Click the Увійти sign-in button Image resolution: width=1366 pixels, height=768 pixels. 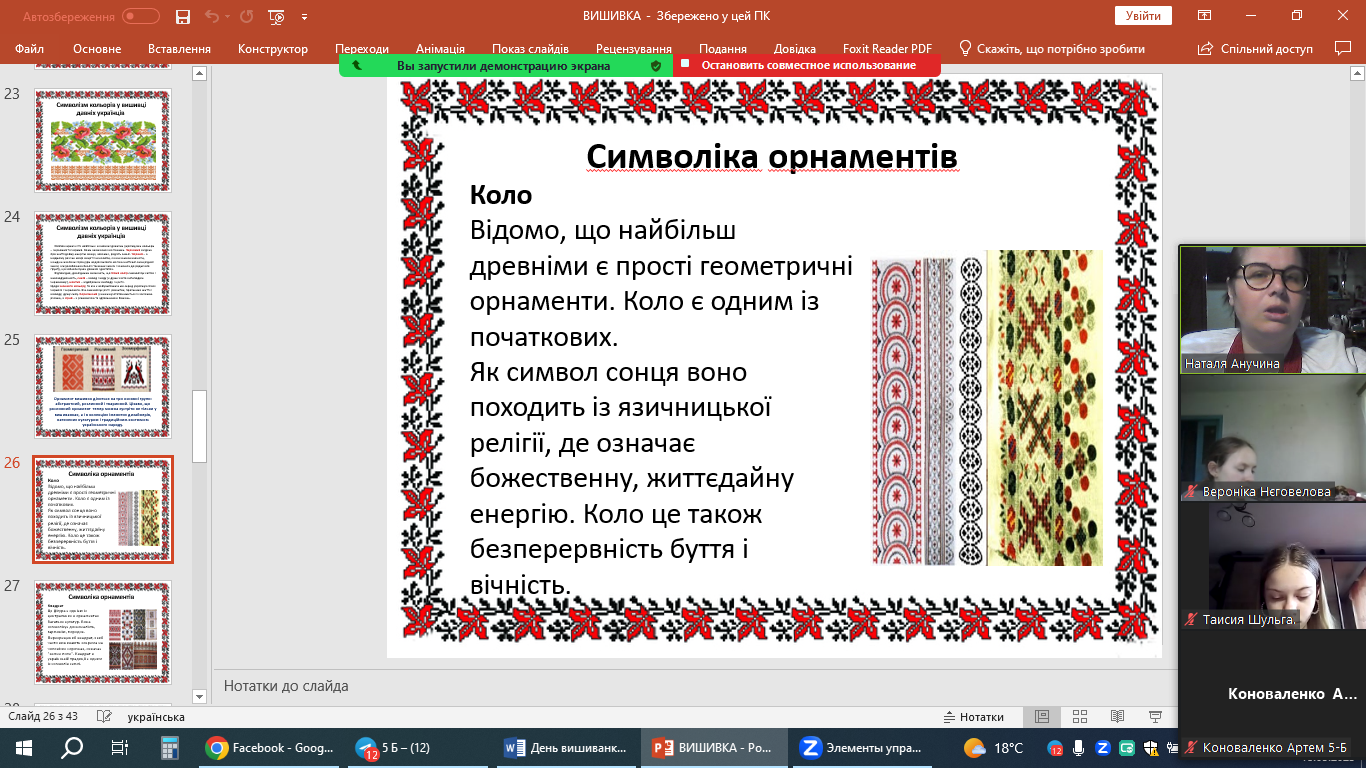(1142, 16)
